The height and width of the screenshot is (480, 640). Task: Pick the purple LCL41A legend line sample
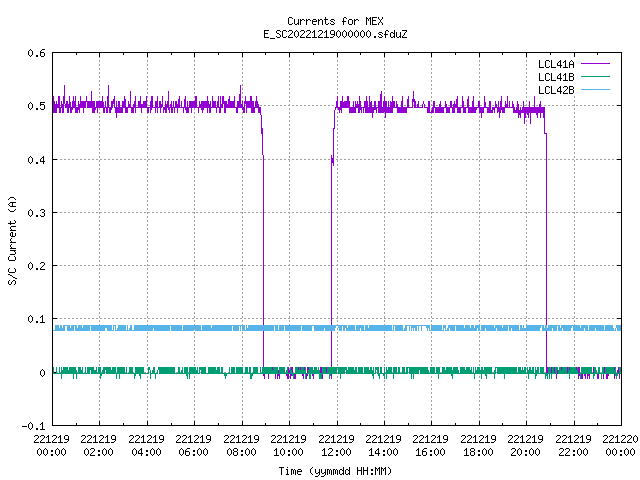(x=595, y=64)
